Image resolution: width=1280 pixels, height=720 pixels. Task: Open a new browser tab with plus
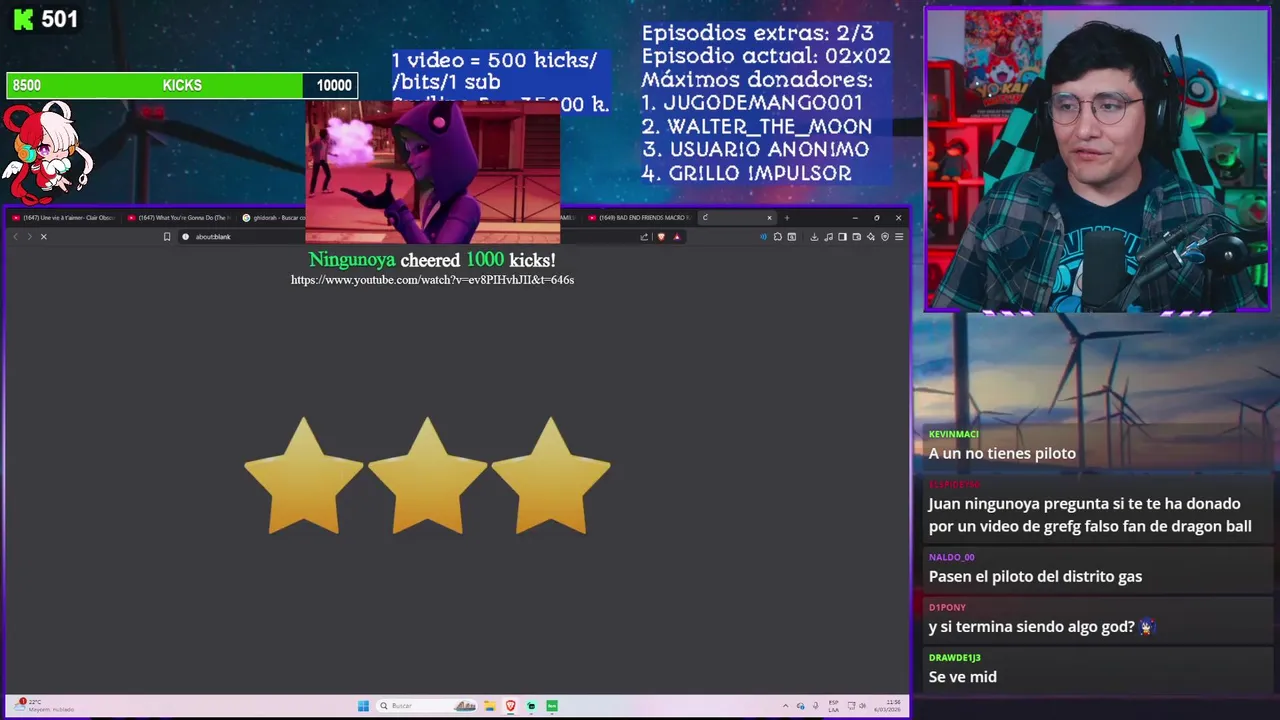click(x=787, y=218)
